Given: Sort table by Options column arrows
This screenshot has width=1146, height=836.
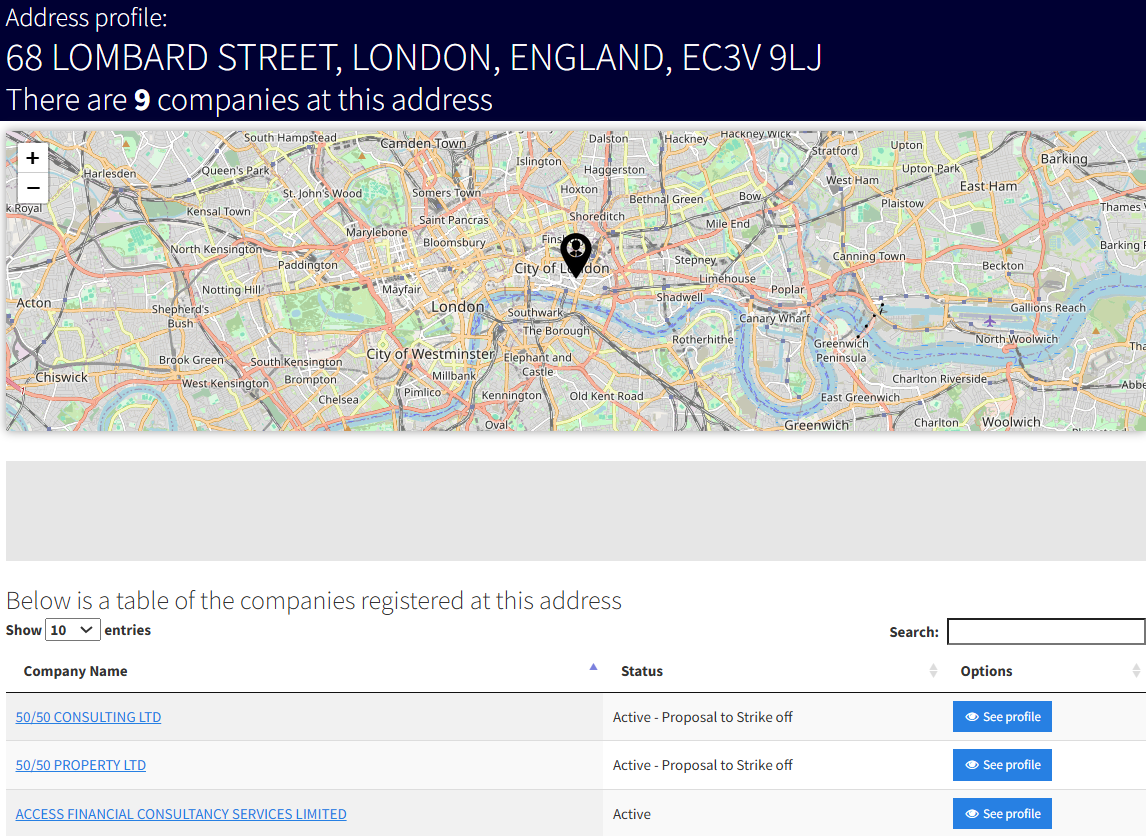Looking at the screenshot, I should [x=1136, y=671].
